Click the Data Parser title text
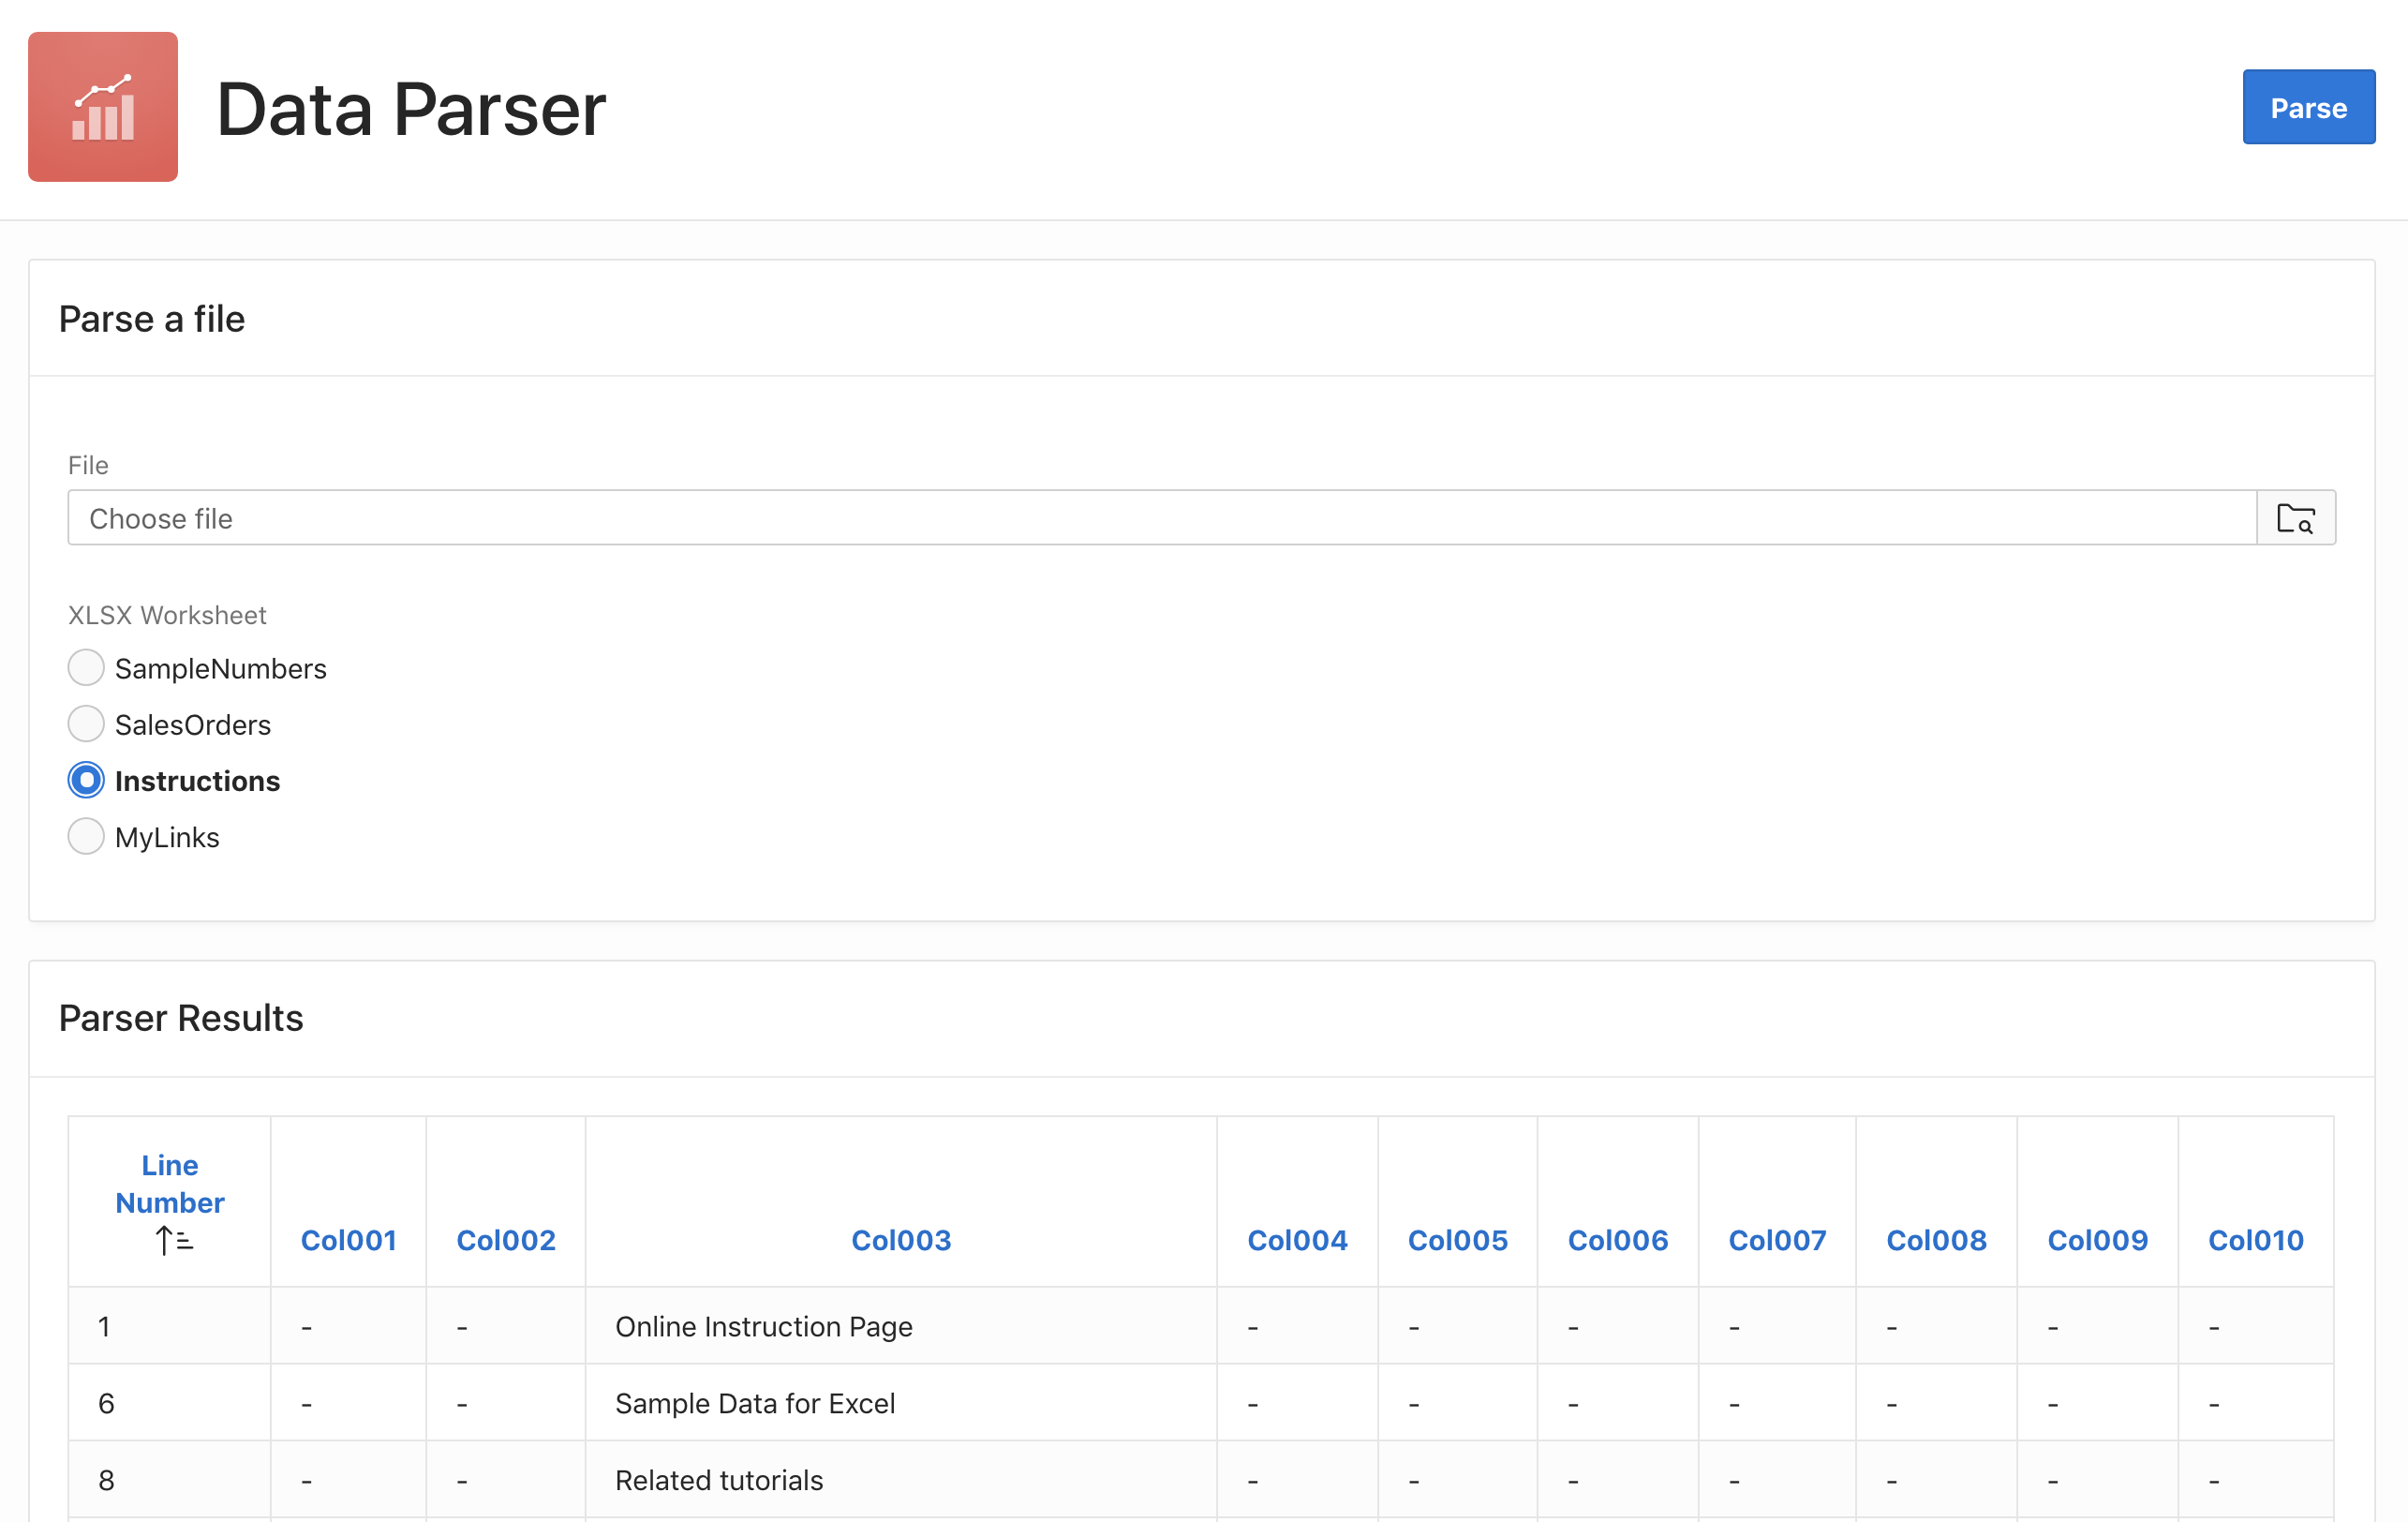 [411, 109]
